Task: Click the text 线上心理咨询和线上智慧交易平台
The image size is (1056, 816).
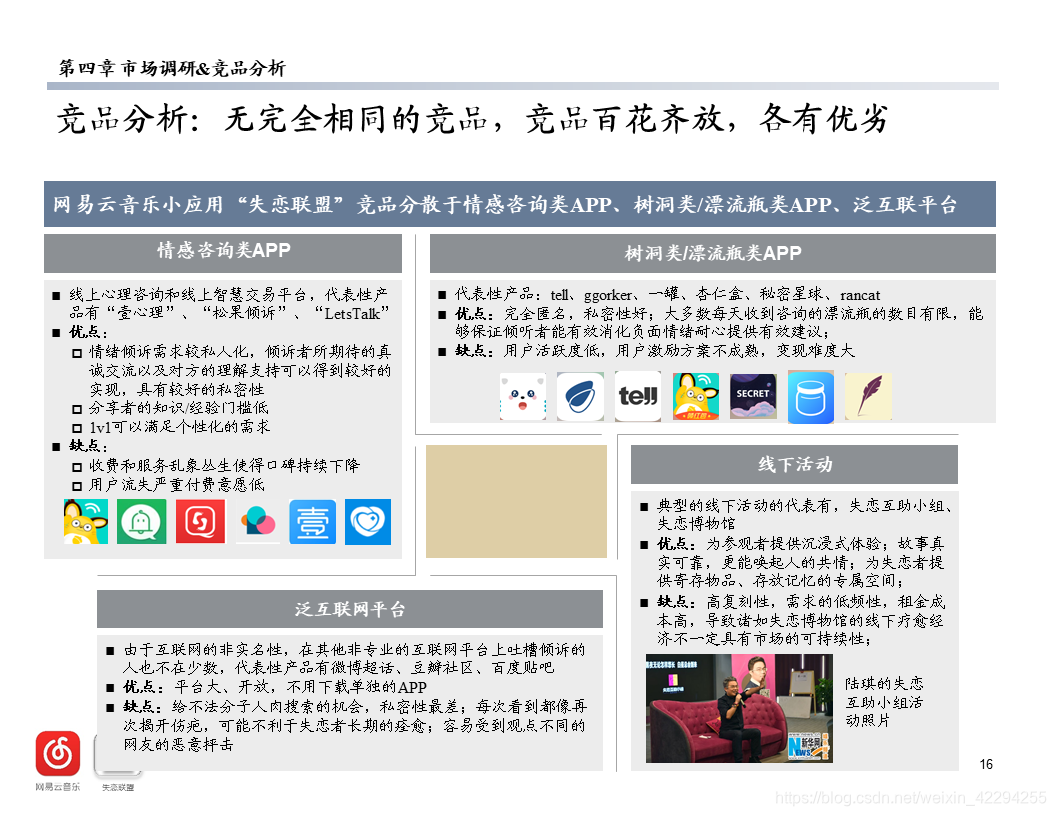Action: pyautogui.click(x=187, y=294)
